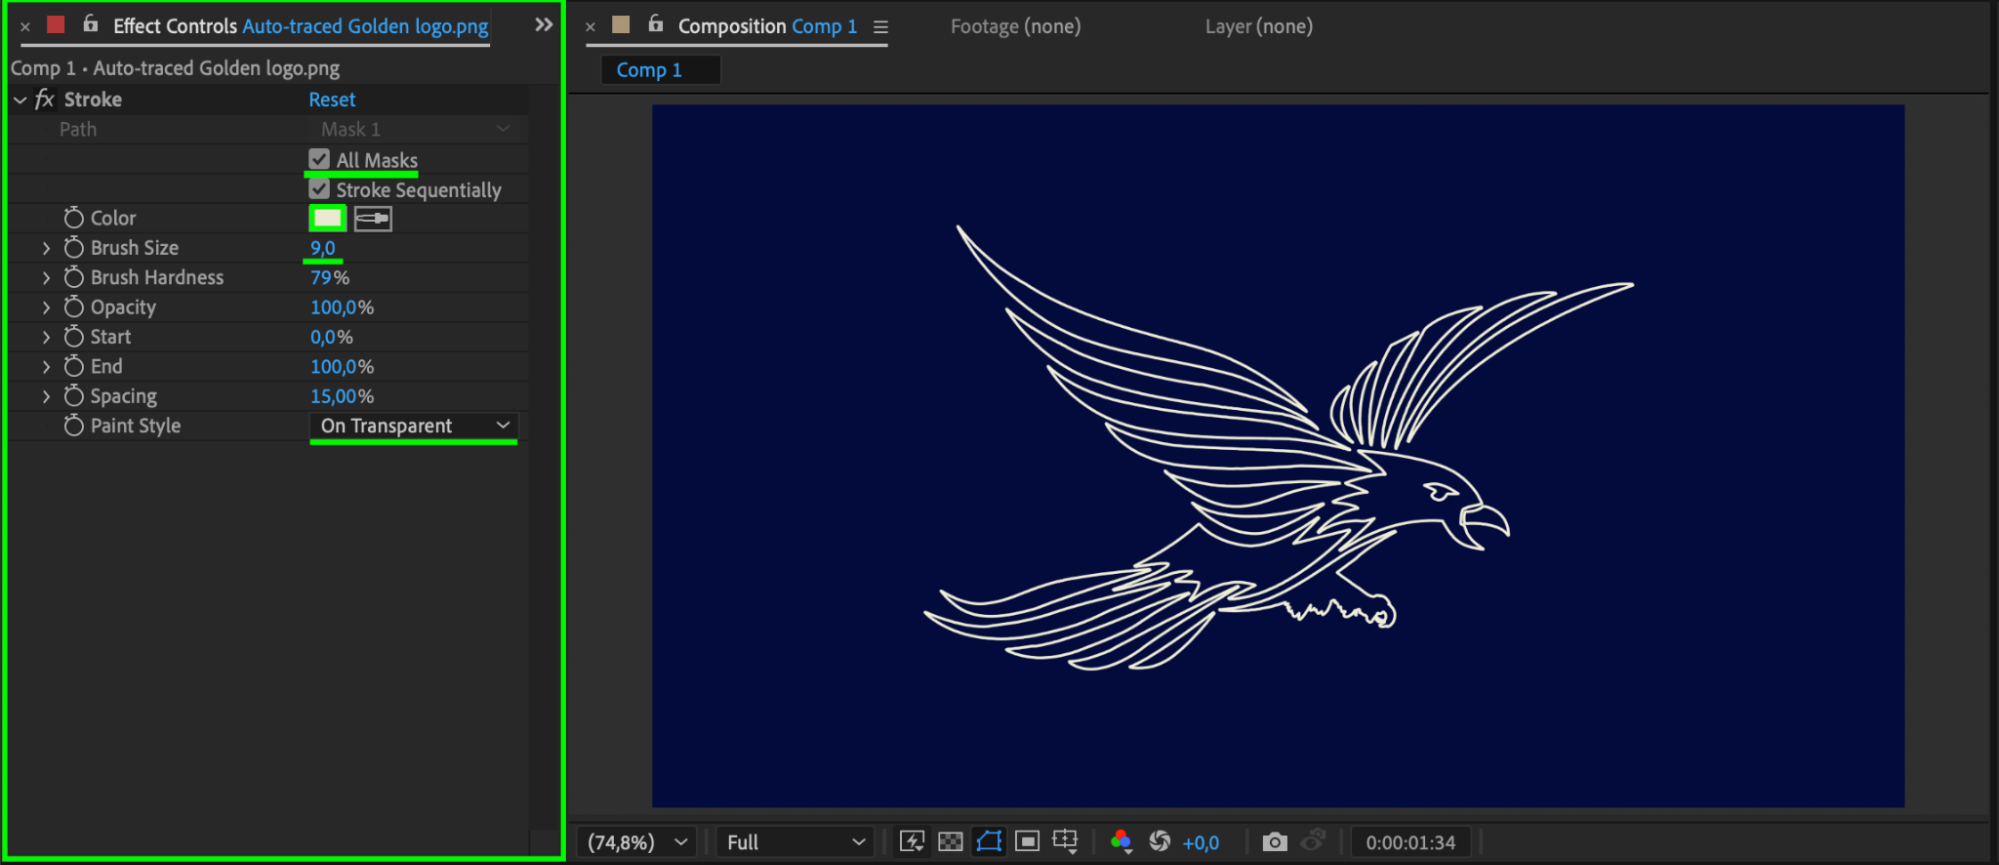Expand the Brush Hardness property
This screenshot has height=865, width=1999.
46,278
